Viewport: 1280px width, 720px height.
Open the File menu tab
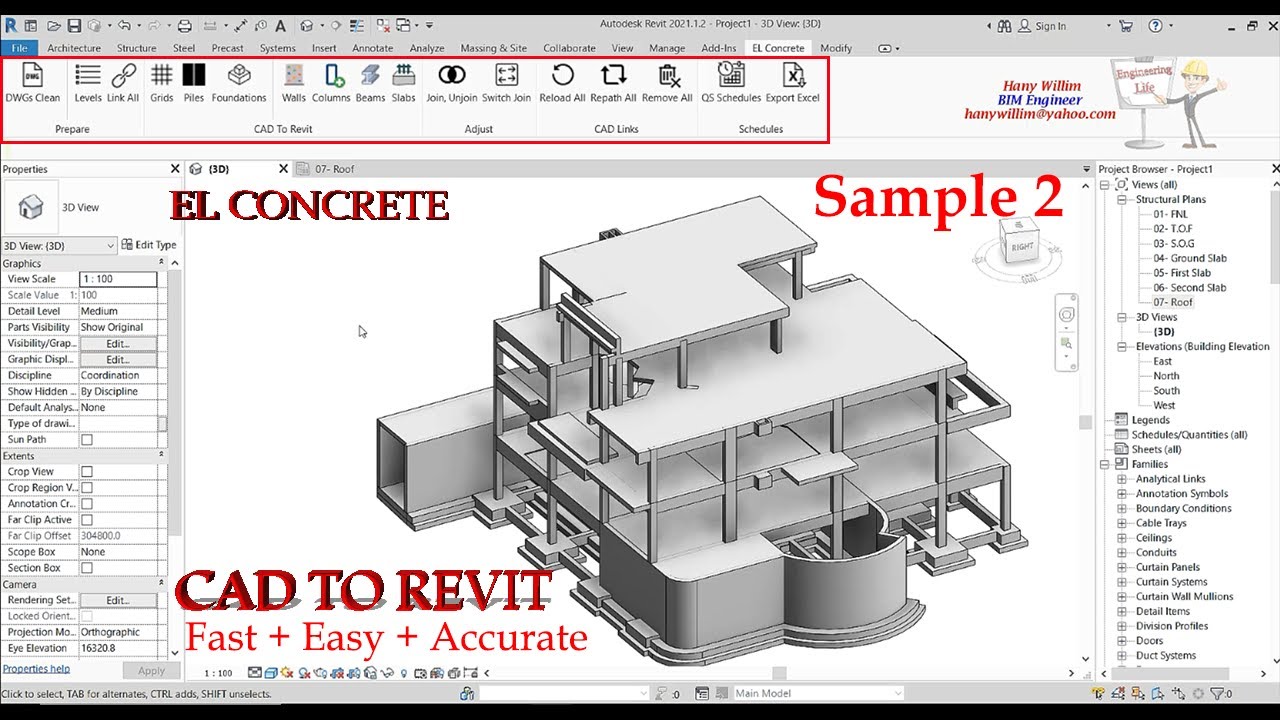pyautogui.click(x=19, y=48)
